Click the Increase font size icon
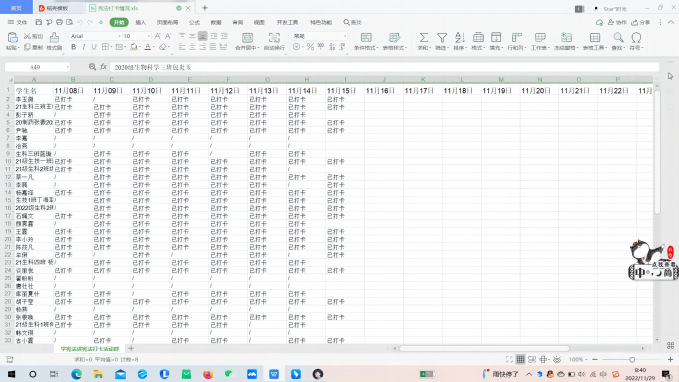This screenshot has height=382, width=679. pos(158,36)
